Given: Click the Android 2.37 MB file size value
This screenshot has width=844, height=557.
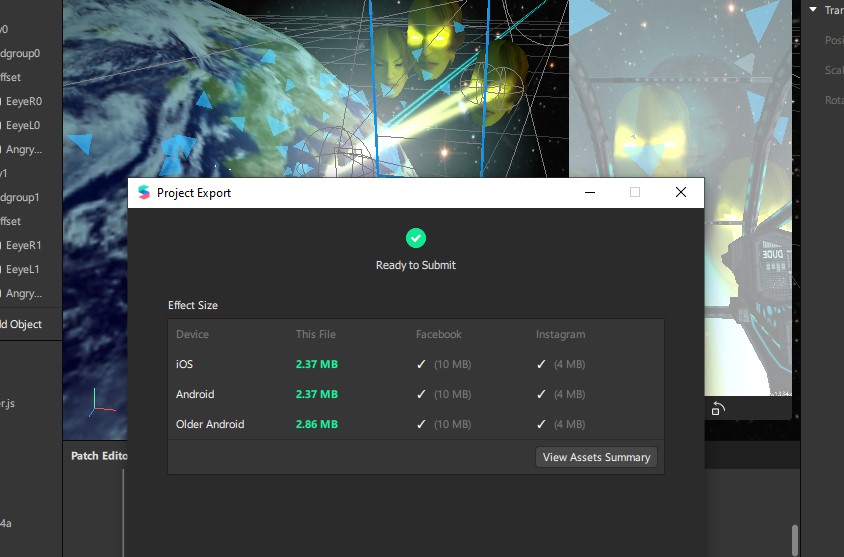Looking at the screenshot, I should tap(317, 394).
